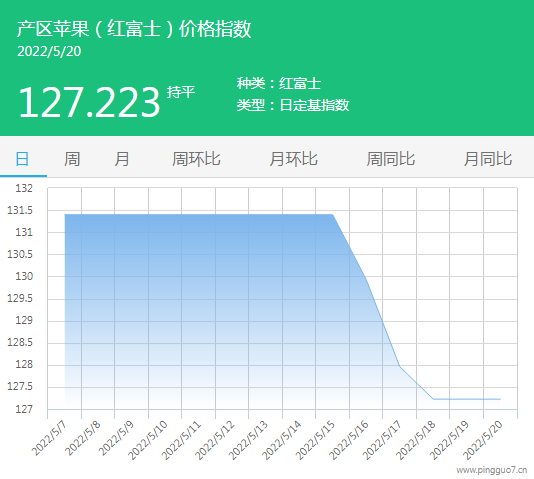Image resolution: width=534 pixels, height=479 pixels.
Task: Click the 131.5 y-axis value label
Action: (20, 210)
